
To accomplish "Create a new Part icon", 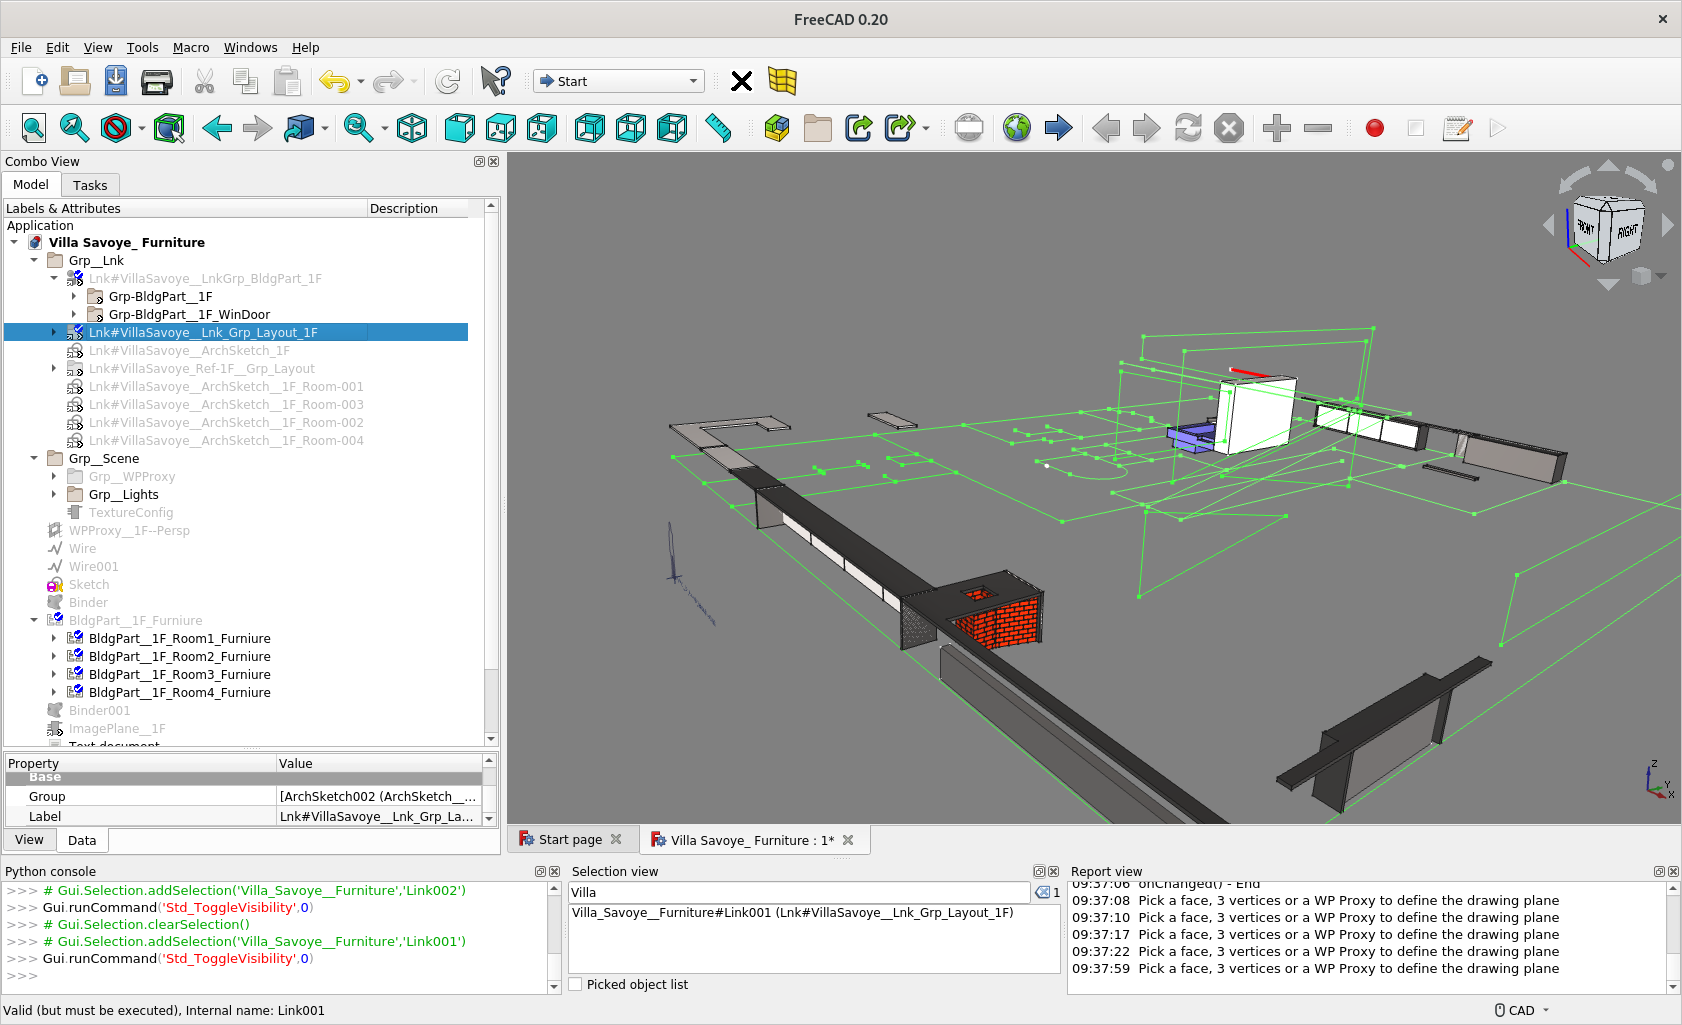I will [777, 128].
